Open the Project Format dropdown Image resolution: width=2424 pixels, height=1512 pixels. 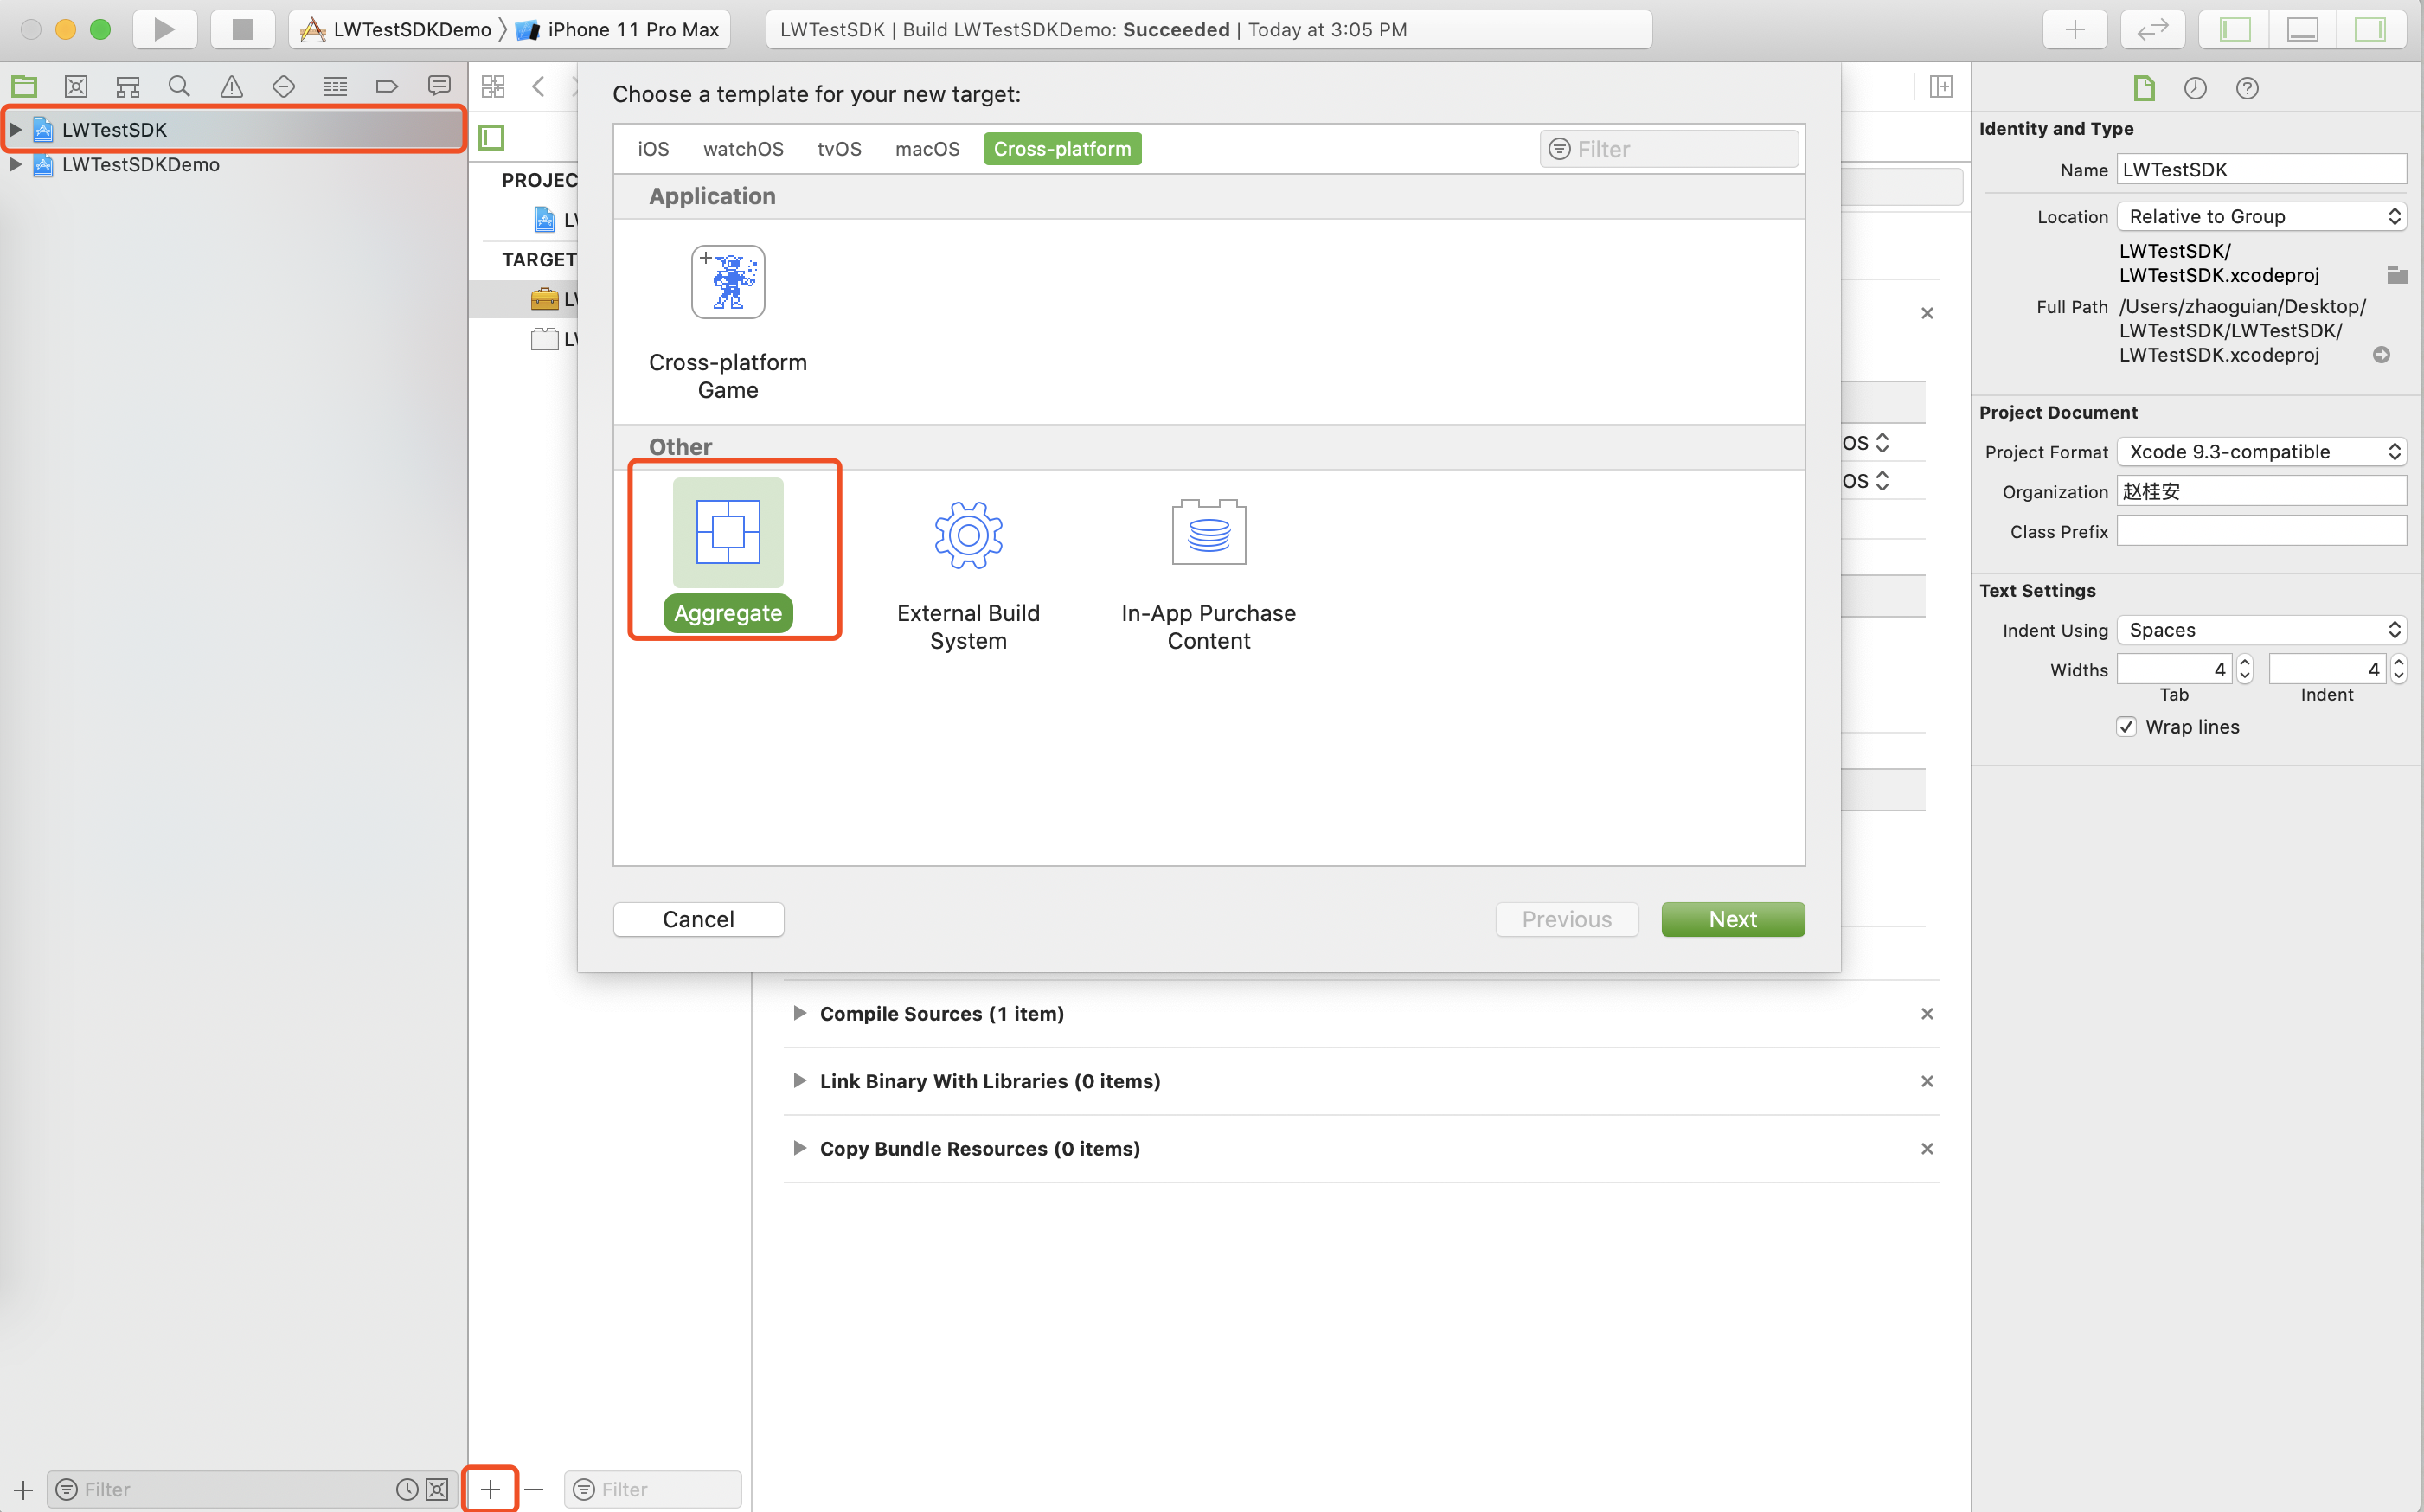(x=2261, y=452)
